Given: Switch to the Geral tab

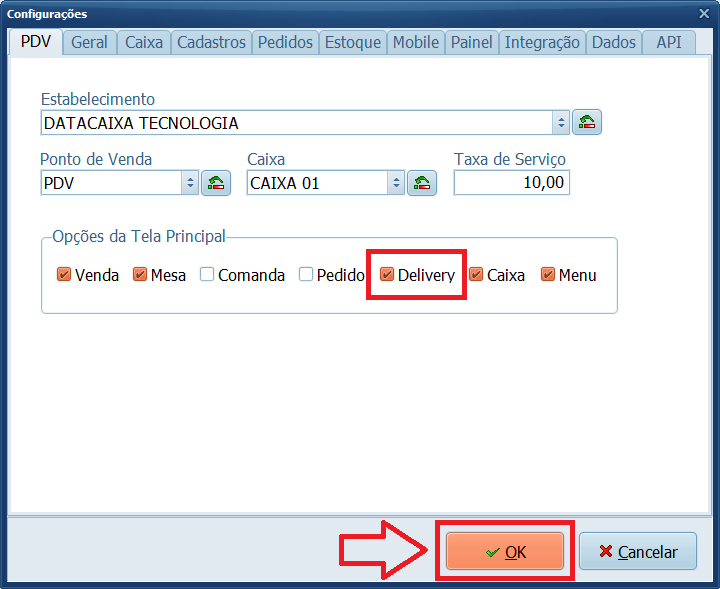Looking at the screenshot, I should (x=90, y=43).
